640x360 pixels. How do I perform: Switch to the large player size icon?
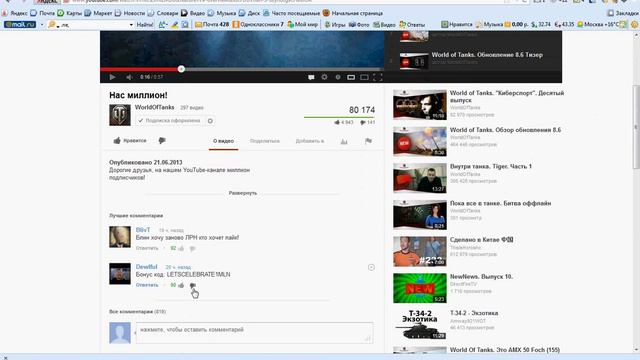[x=364, y=77]
